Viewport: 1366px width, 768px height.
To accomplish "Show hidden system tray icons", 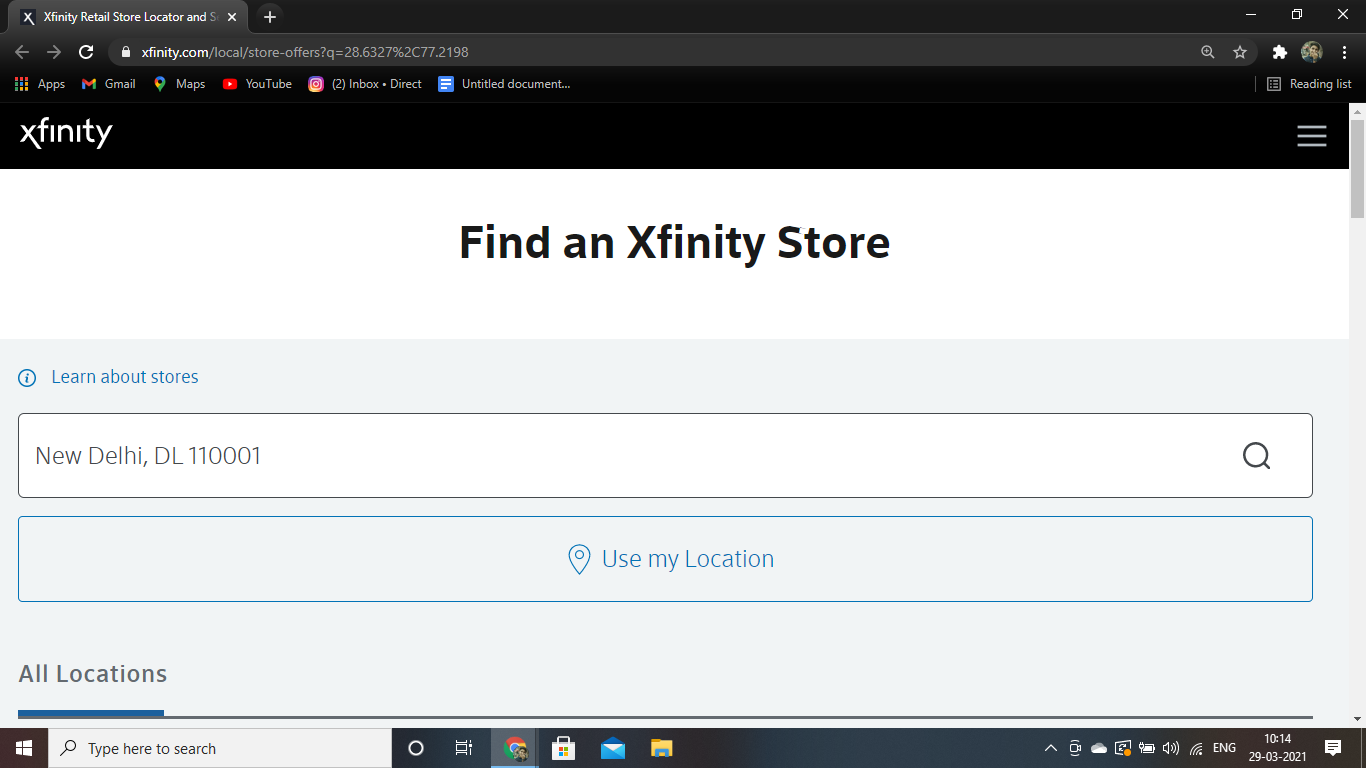I will (x=1050, y=748).
